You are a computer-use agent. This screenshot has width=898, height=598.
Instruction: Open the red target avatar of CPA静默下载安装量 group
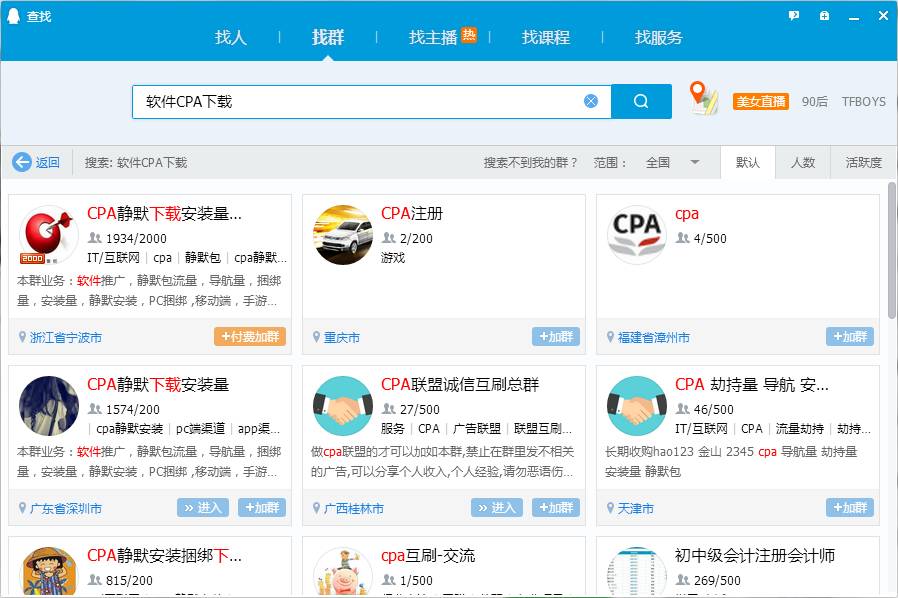(49, 235)
